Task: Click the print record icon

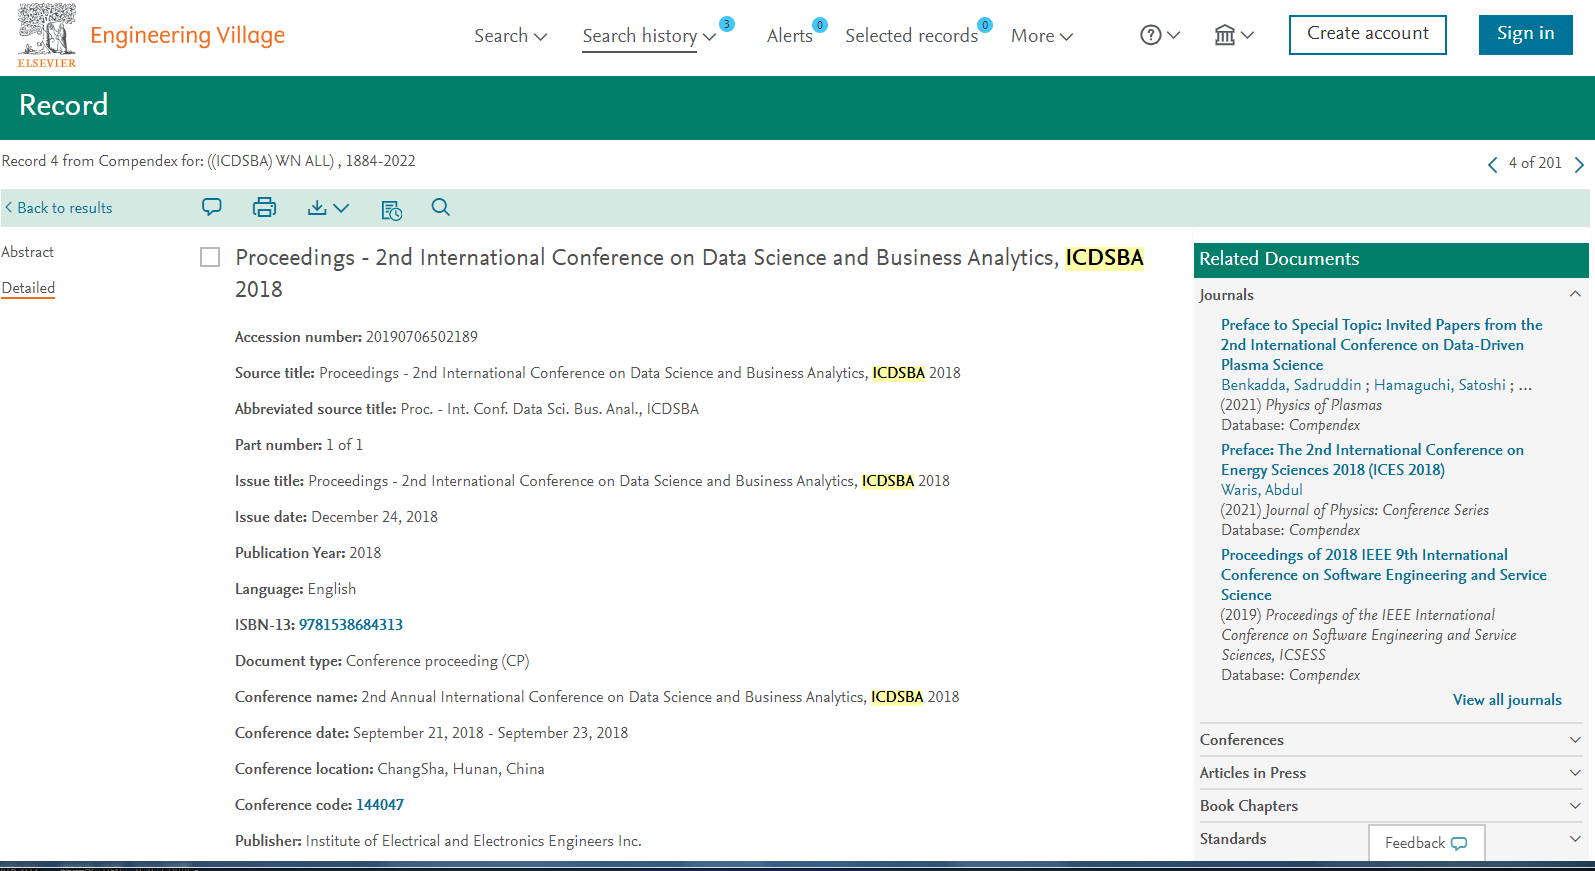Action: tap(264, 207)
